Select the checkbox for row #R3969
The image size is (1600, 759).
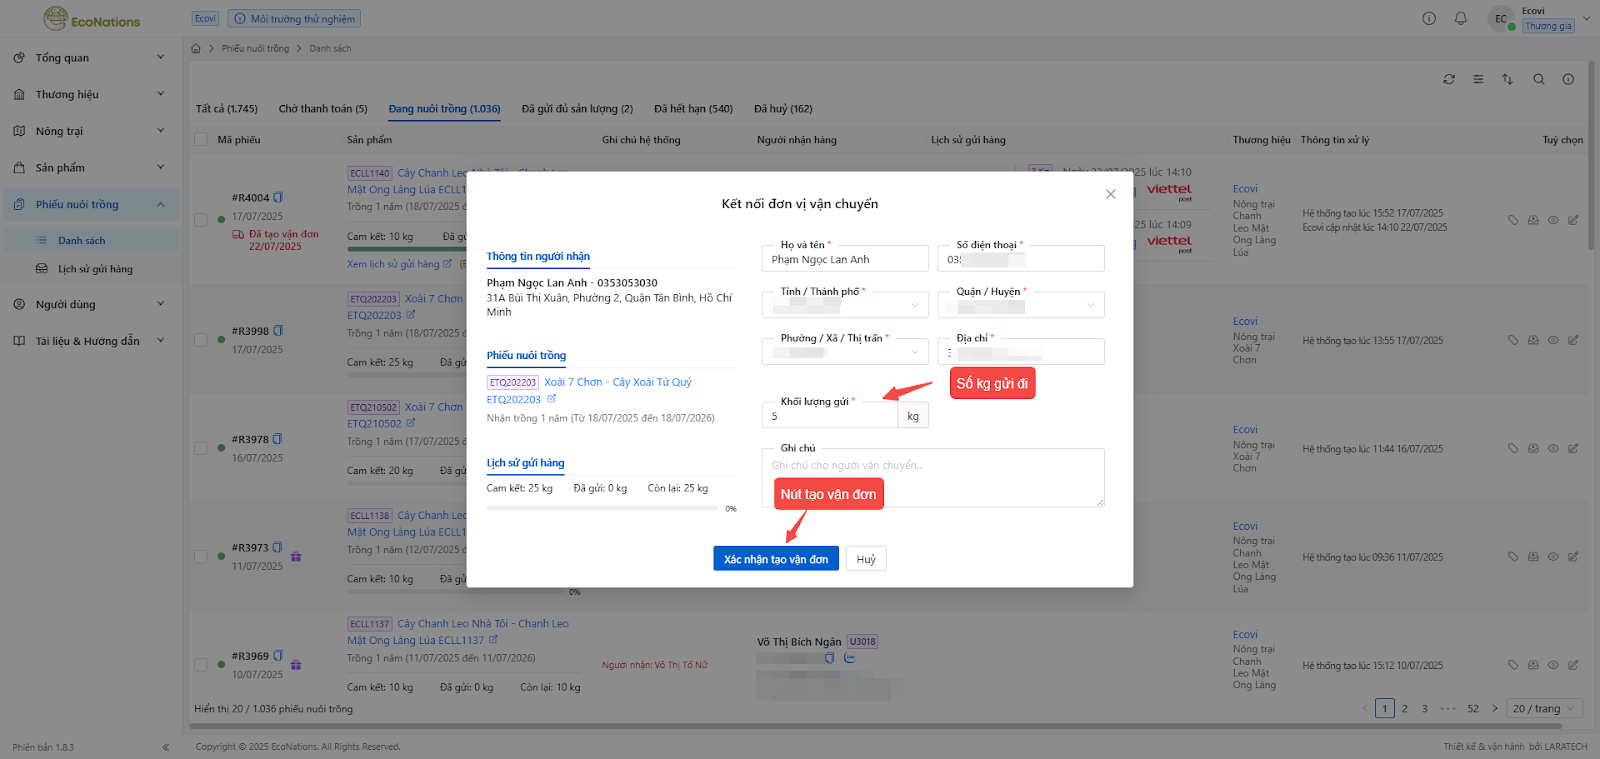tap(201, 664)
